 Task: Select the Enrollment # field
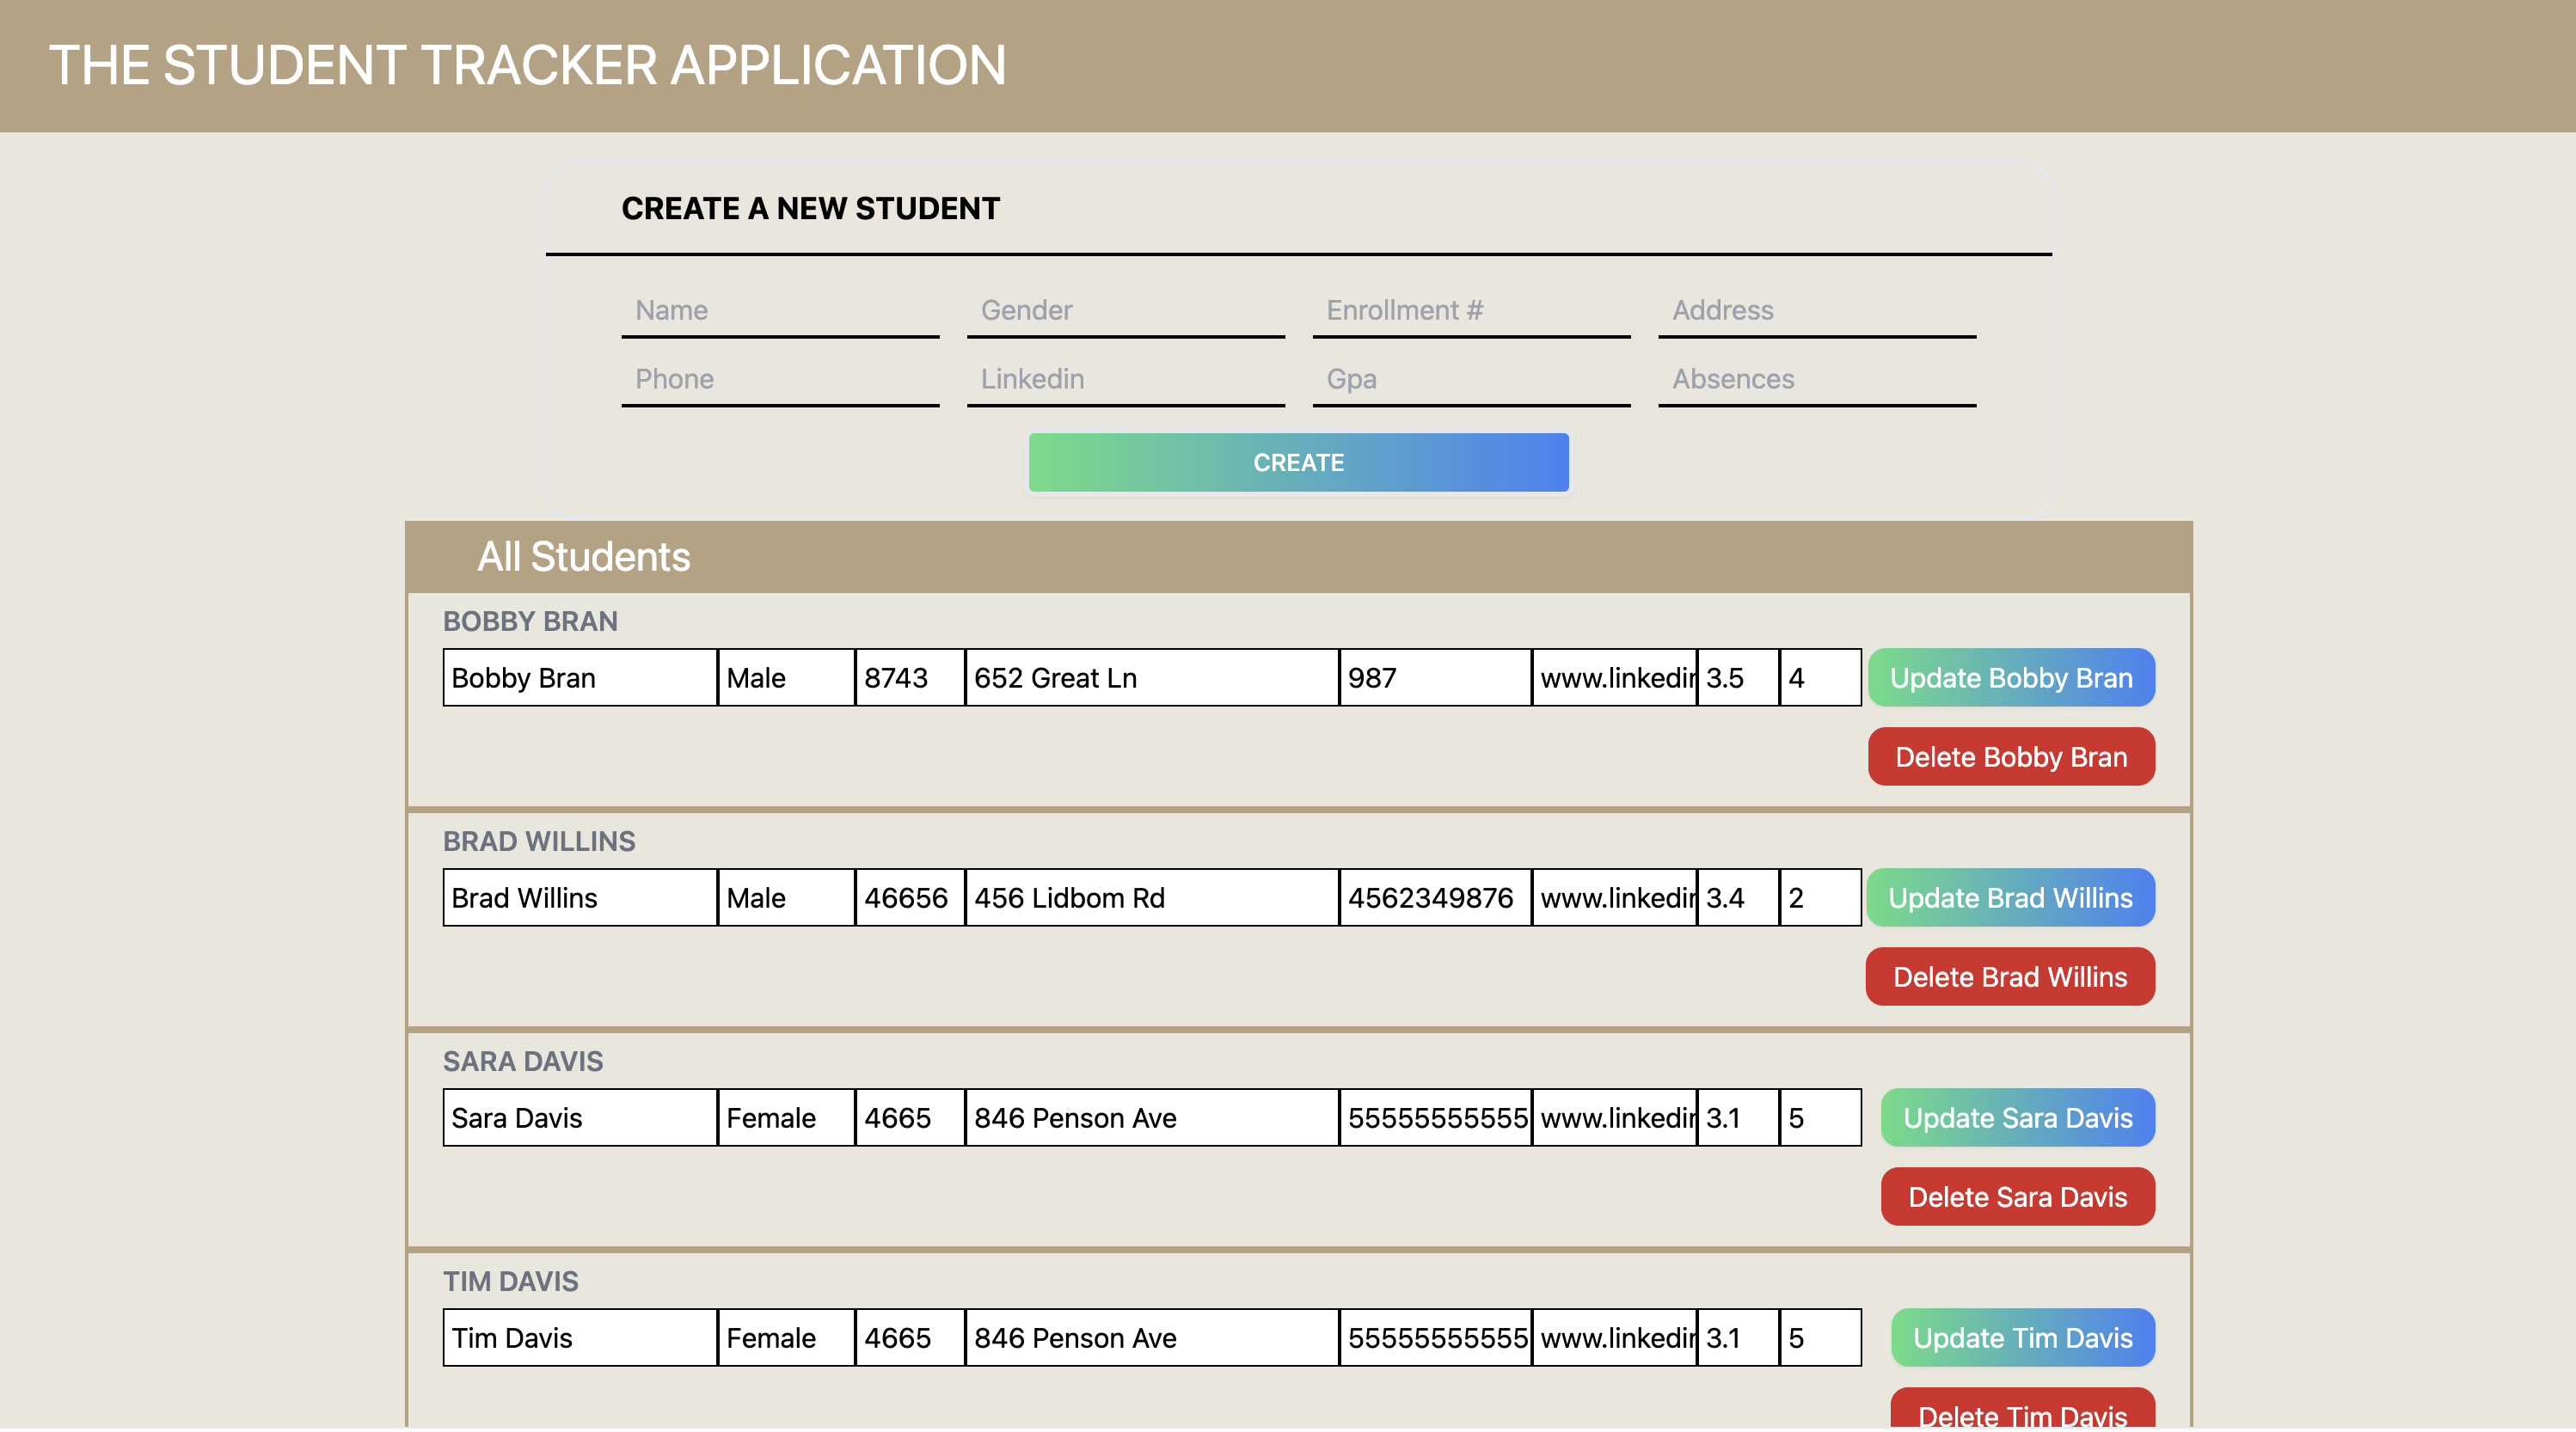pos(1471,311)
